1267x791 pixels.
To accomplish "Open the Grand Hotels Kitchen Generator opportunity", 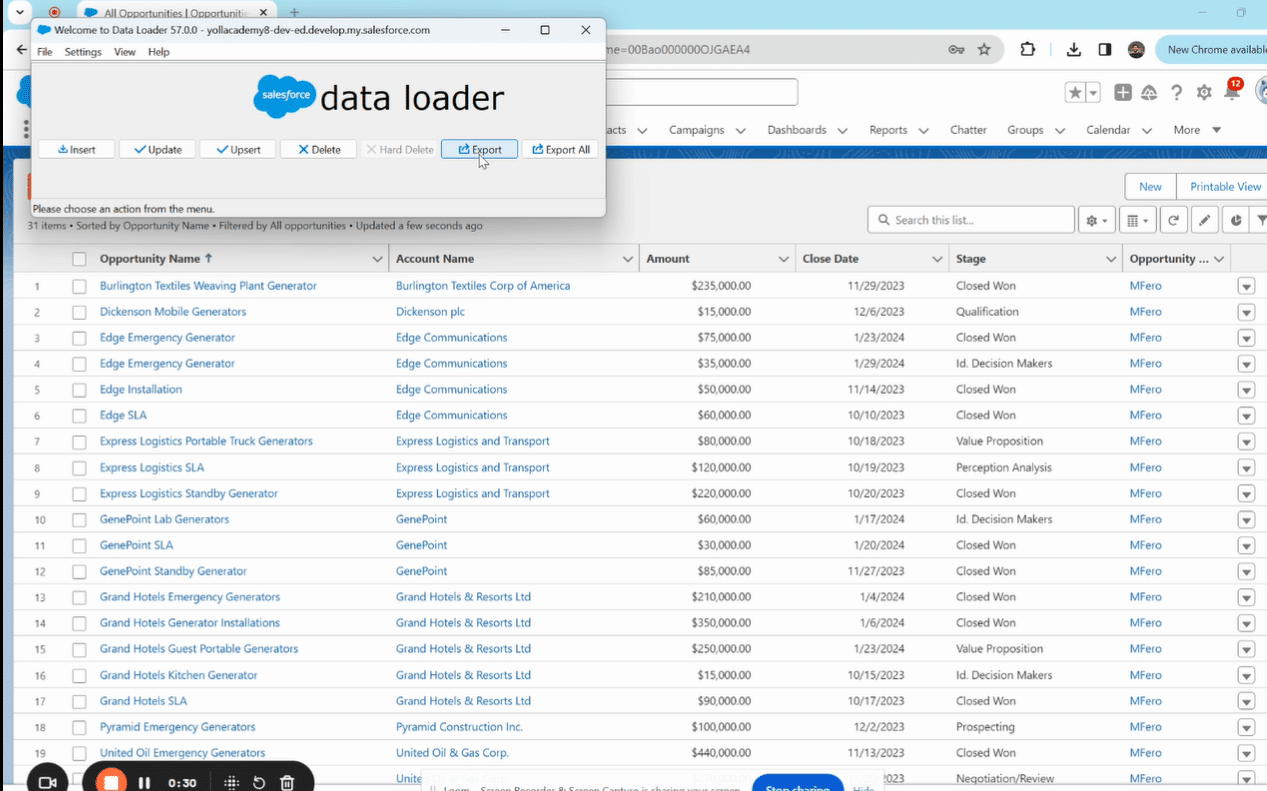I will click(179, 675).
